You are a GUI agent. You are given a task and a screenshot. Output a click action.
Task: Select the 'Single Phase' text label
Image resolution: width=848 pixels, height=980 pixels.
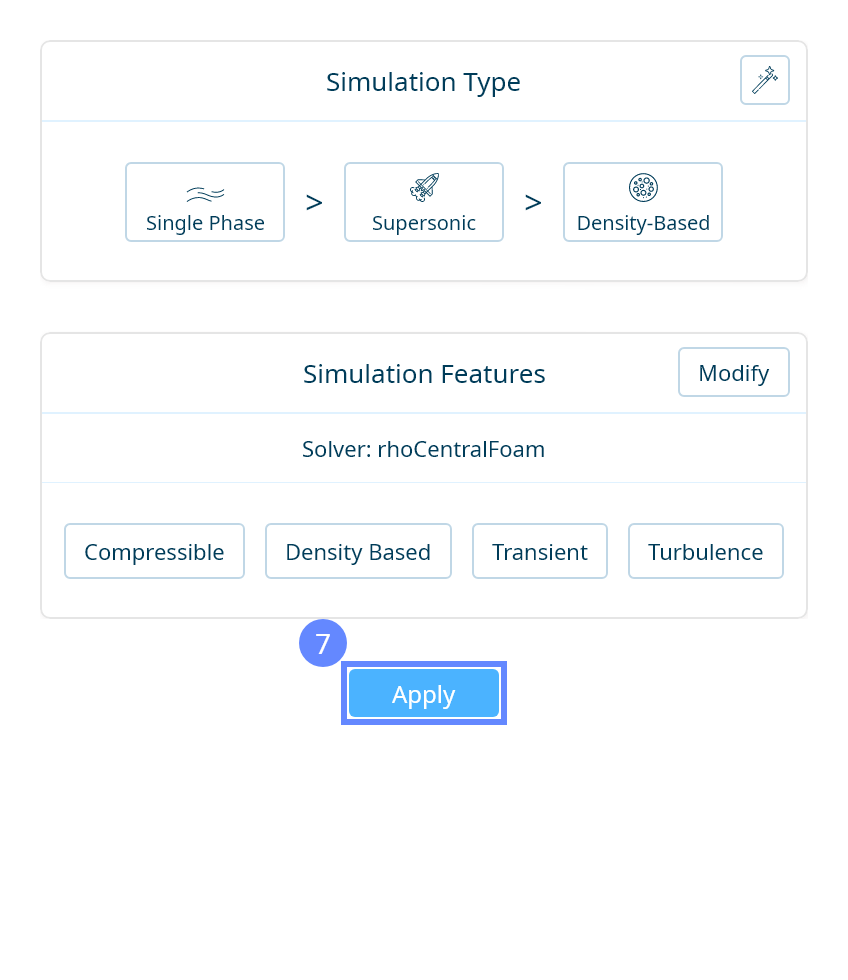[x=205, y=223]
